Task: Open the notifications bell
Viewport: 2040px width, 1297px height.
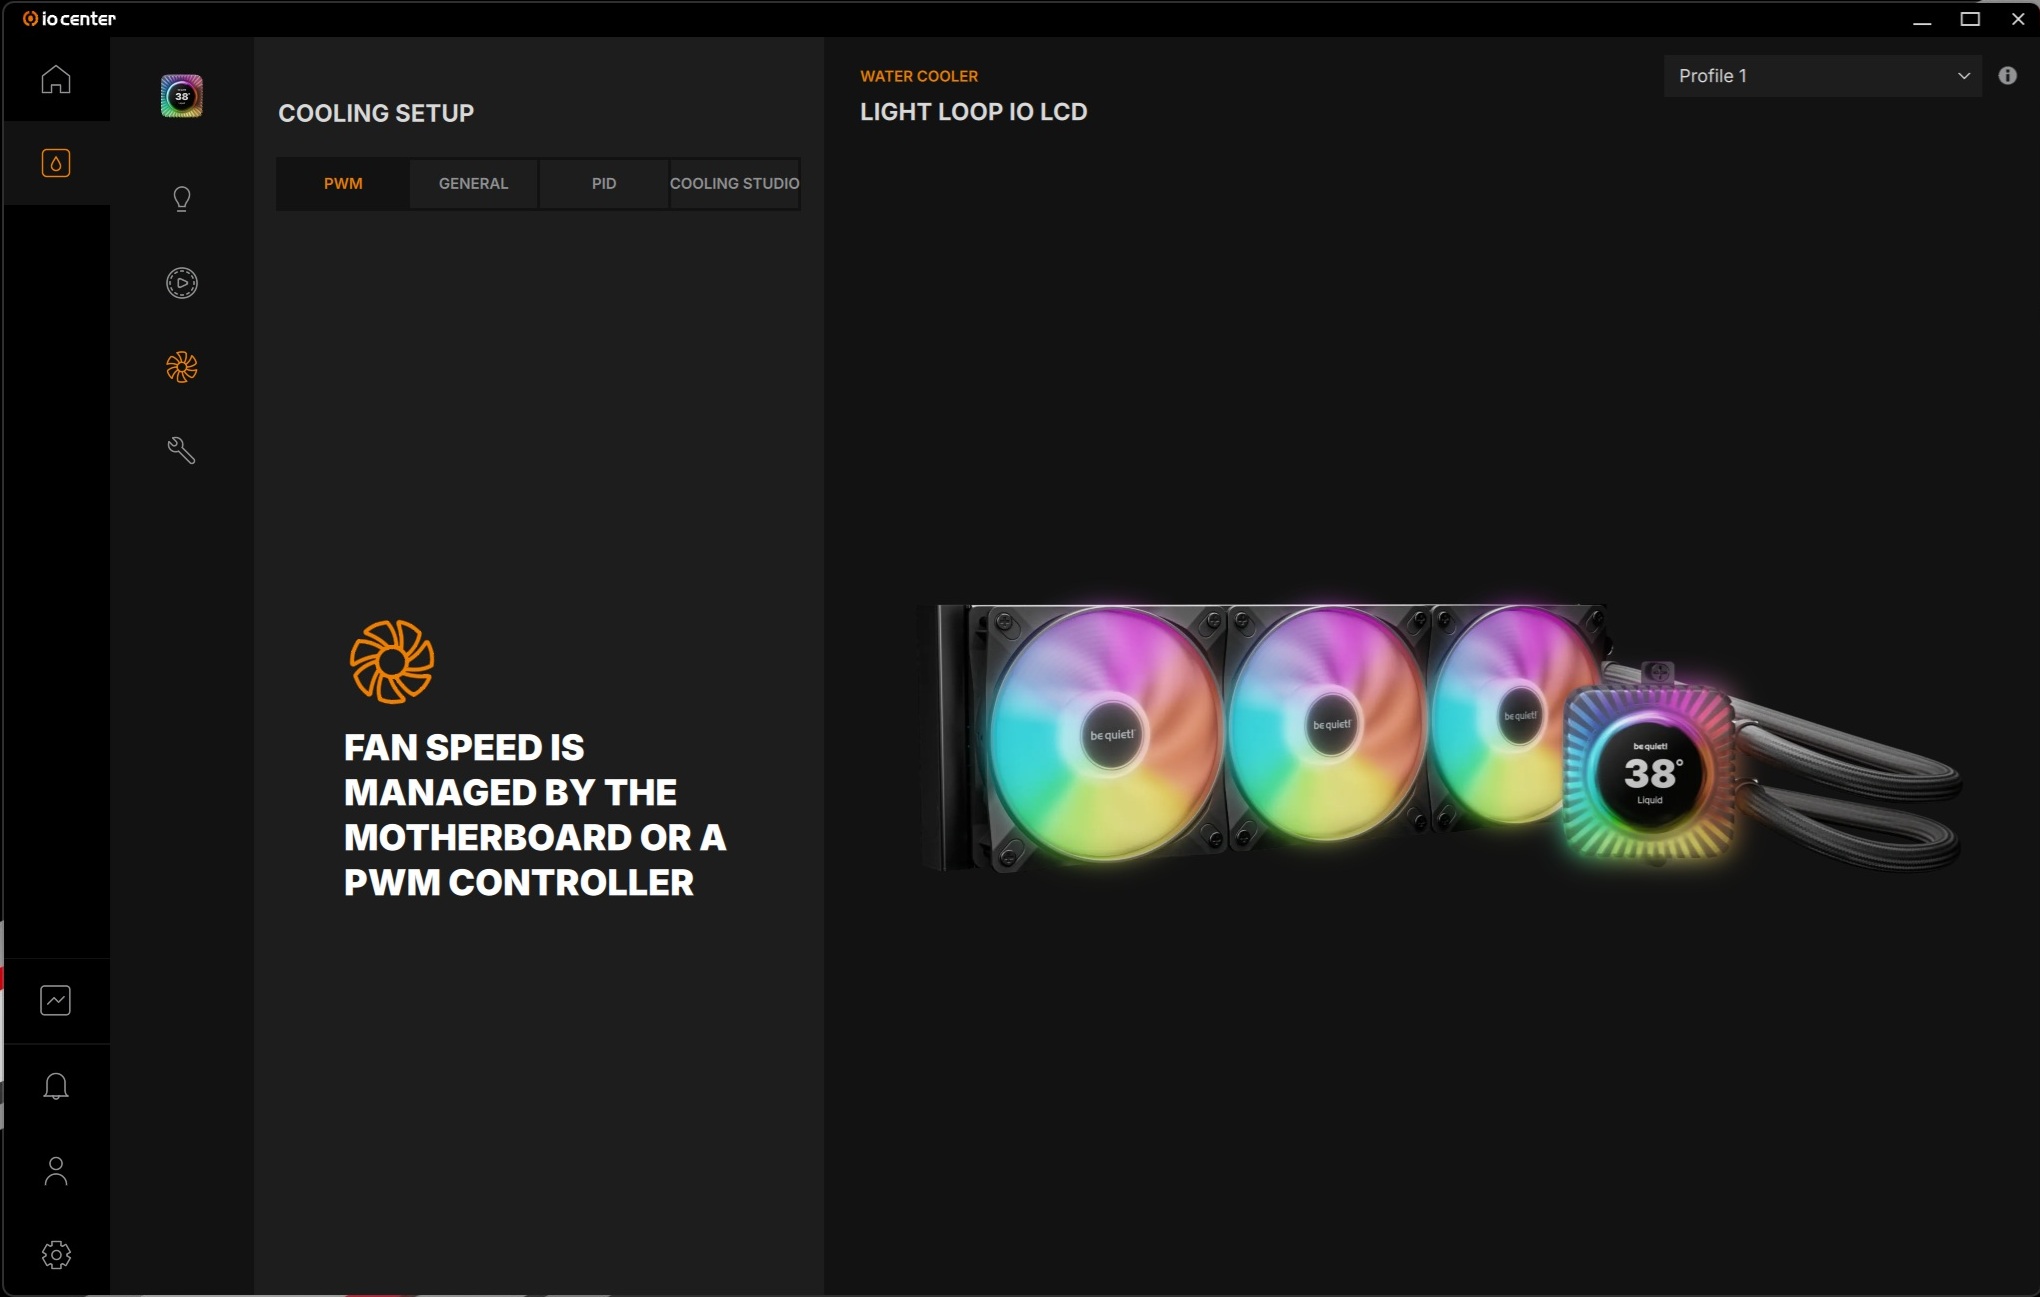Action: click(x=56, y=1086)
